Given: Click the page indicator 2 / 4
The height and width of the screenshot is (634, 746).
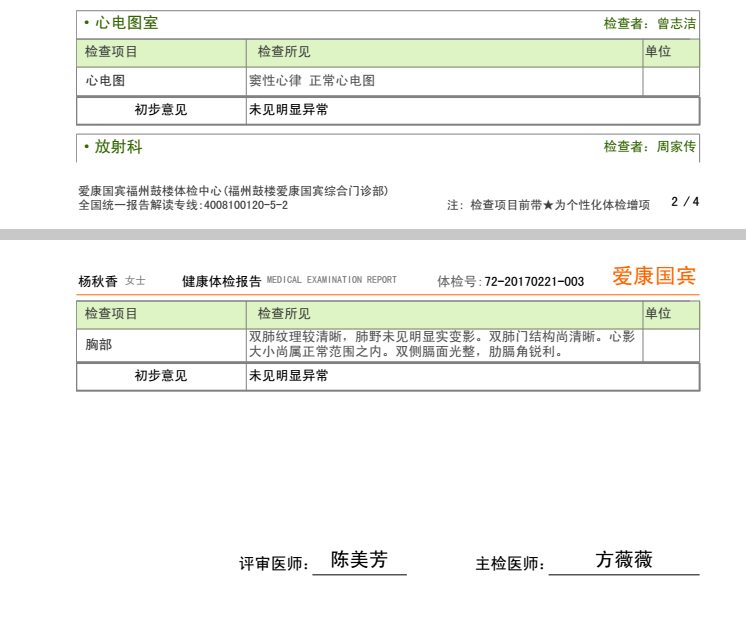Looking at the screenshot, I should click(685, 202).
